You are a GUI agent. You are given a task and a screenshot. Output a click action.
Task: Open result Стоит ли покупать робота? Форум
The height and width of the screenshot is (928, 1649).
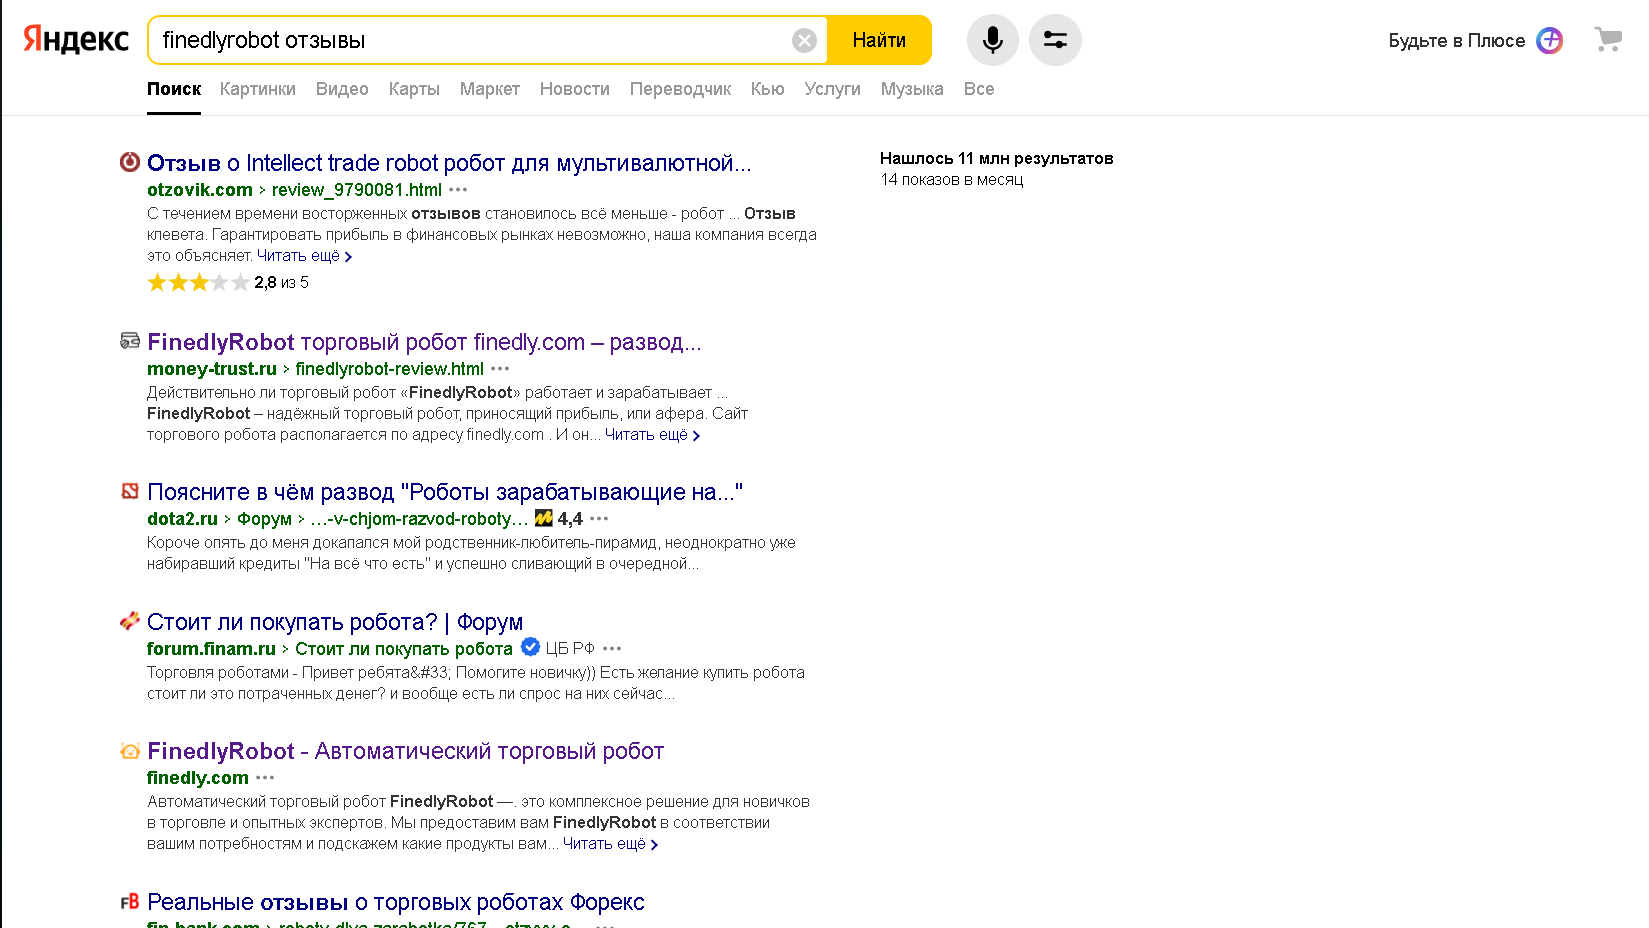335,622
